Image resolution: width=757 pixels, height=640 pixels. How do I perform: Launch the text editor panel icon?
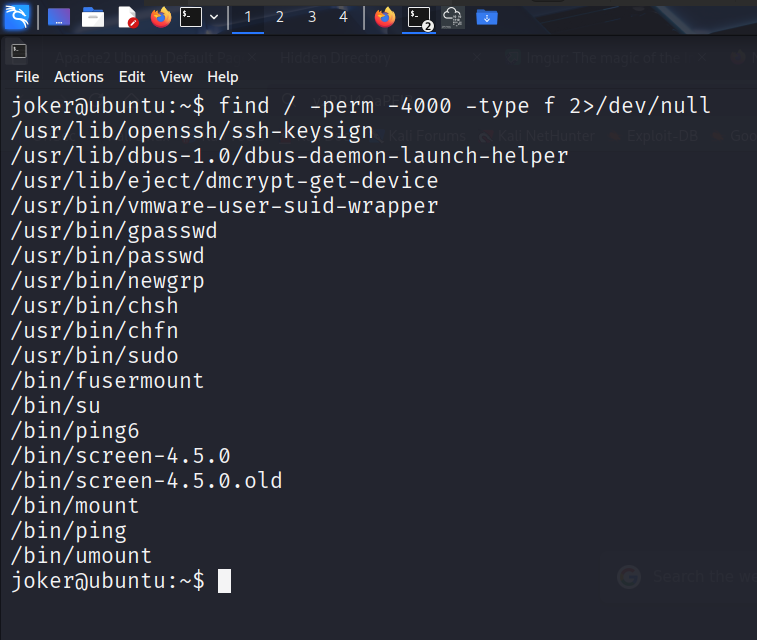pyautogui.click(x=128, y=17)
